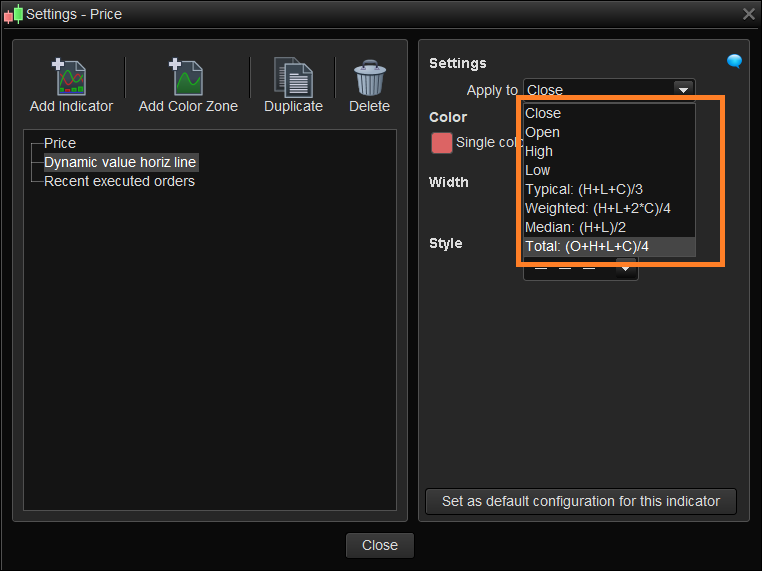Screen dimensions: 762x571
Task: Choose Typical: (H+L+C)/3 option
Action: point(609,189)
